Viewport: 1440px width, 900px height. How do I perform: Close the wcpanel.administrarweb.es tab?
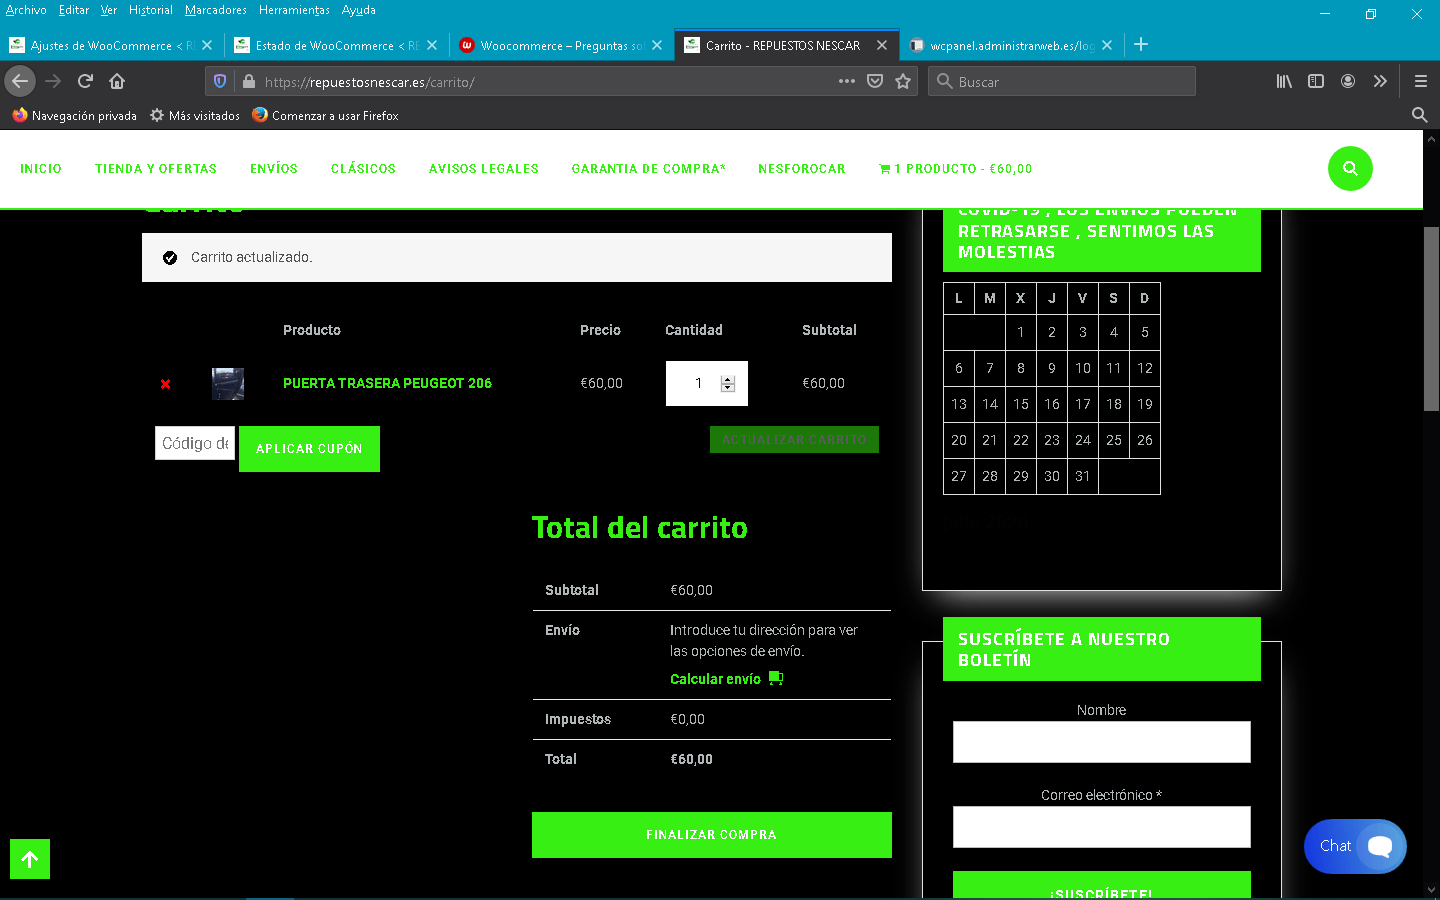click(x=1107, y=45)
